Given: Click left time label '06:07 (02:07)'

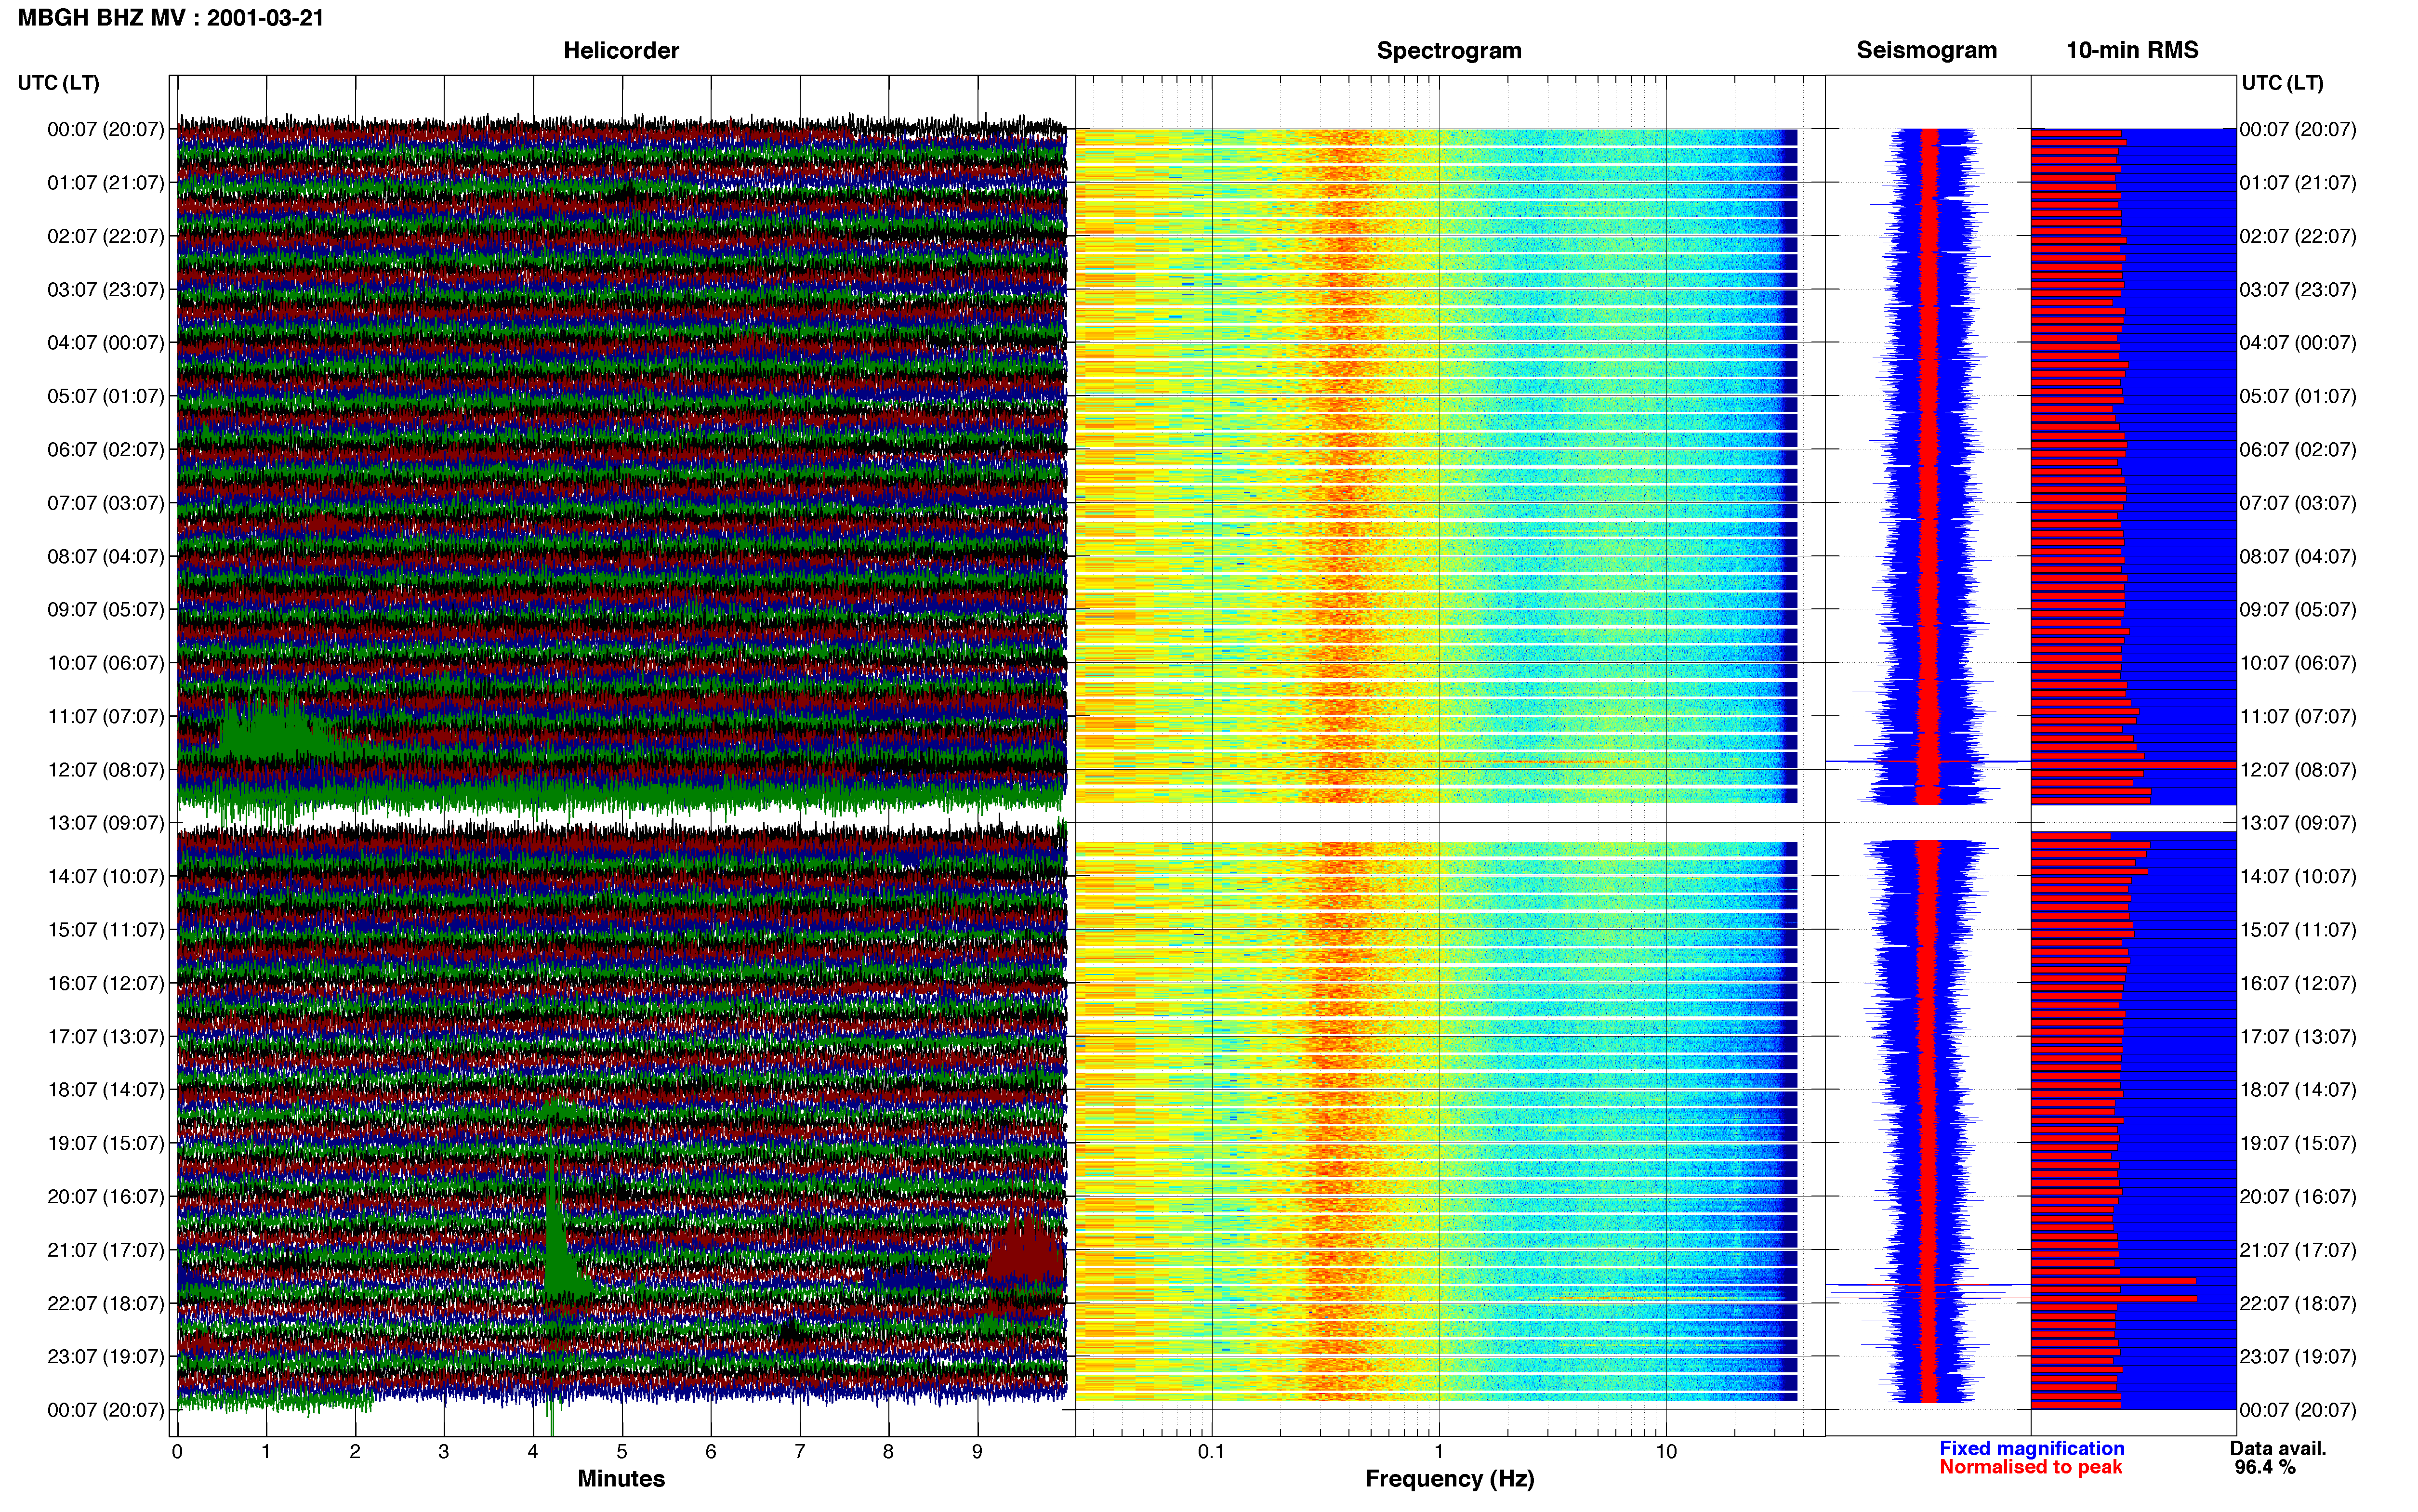Looking at the screenshot, I should 106,450.
